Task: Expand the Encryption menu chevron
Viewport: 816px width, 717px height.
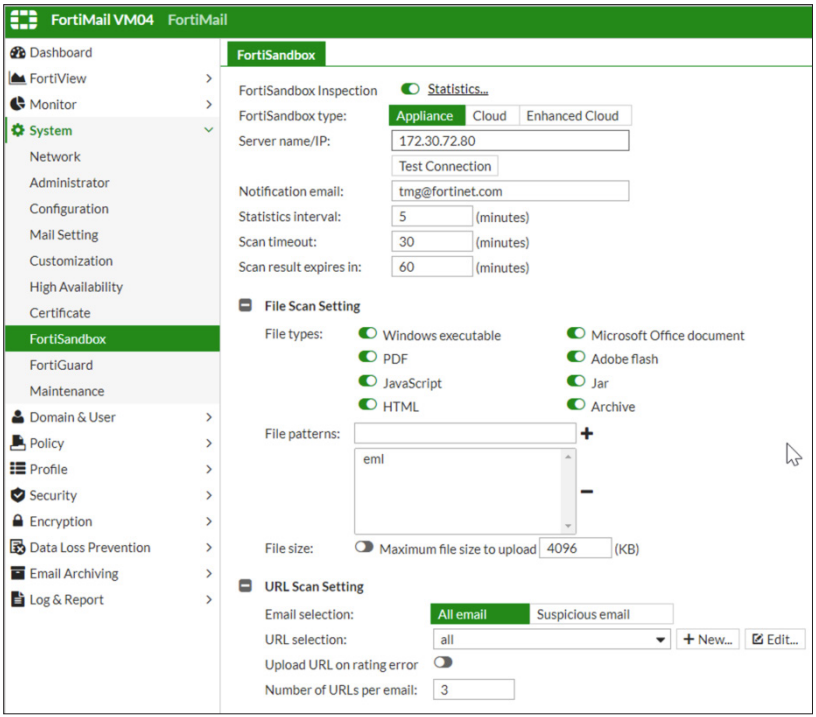Action: coord(209,521)
